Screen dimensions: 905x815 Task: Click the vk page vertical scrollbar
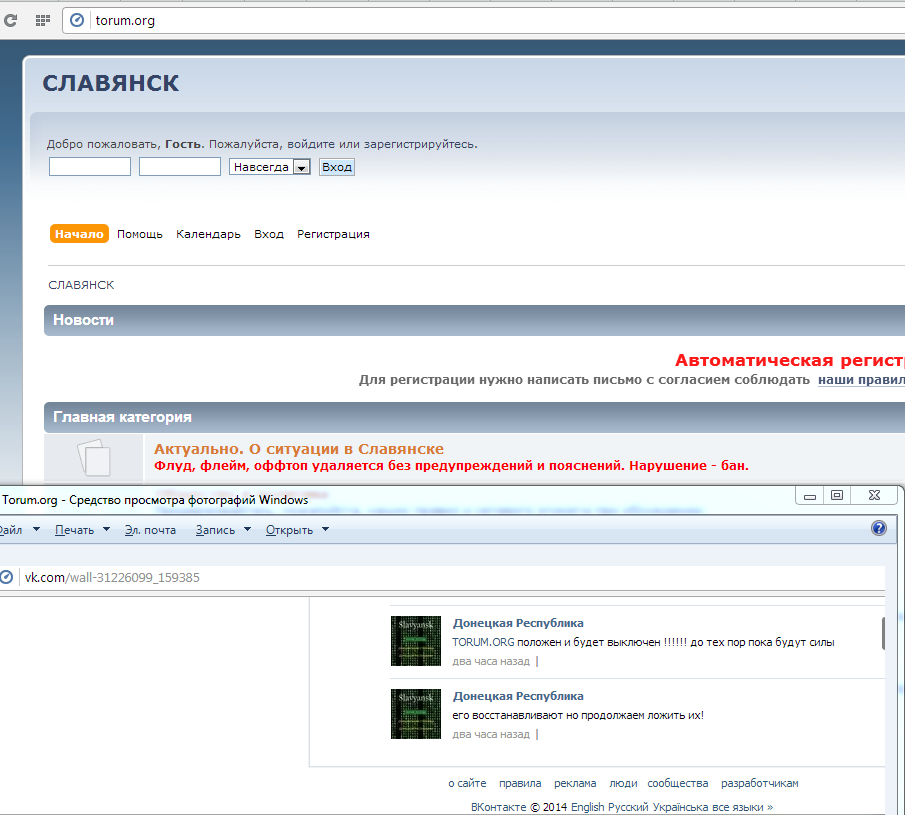(x=883, y=632)
